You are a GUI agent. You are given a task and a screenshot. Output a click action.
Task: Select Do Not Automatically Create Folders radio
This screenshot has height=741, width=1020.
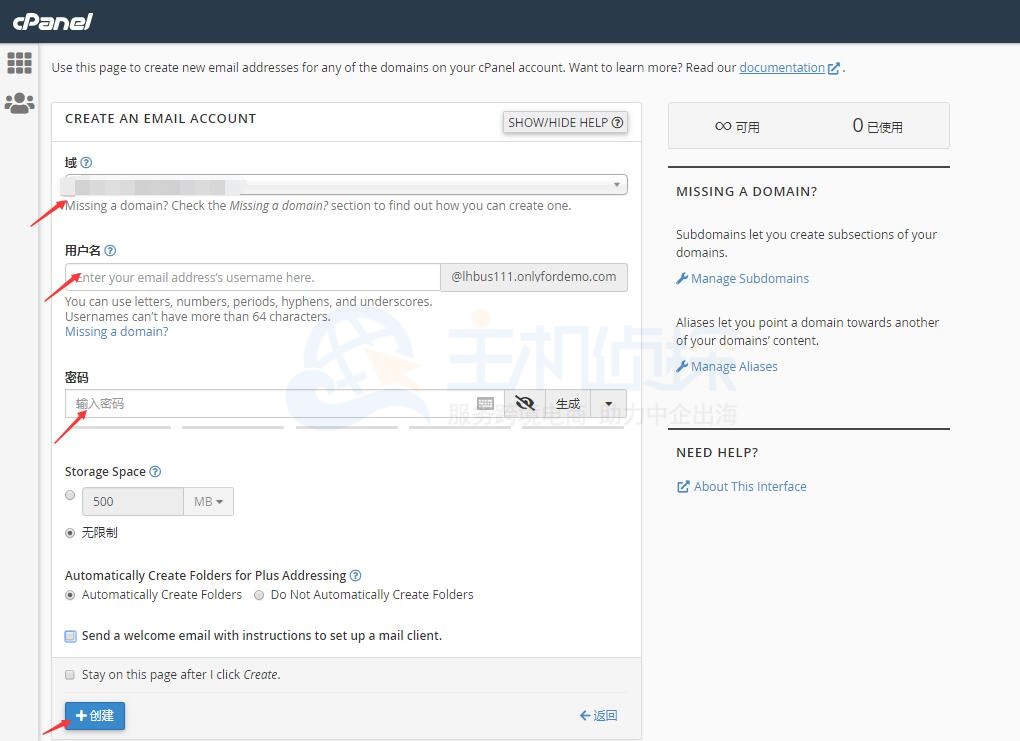point(259,595)
